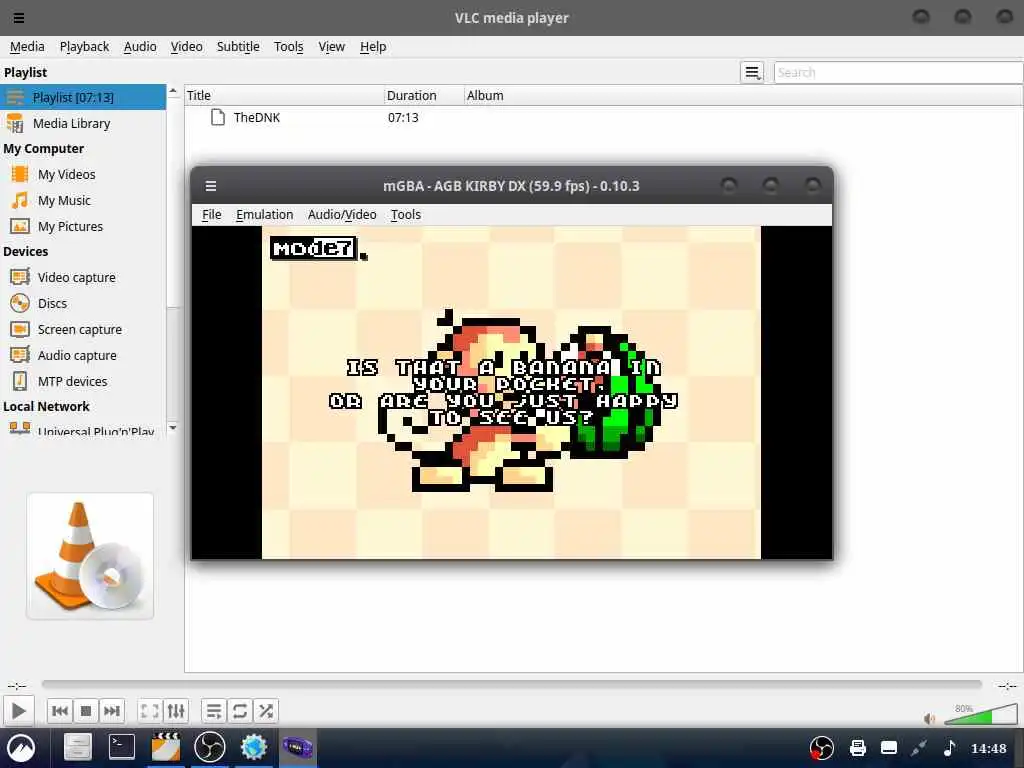Viewport: 1024px width, 768px height.
Task: Toggle shuffle random playback in VLC
Action: coord(266,711)
